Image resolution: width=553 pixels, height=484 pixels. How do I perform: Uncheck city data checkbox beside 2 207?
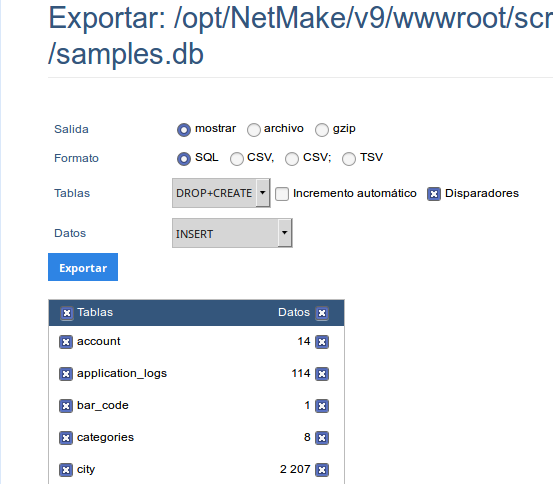[x=322, y=470]
